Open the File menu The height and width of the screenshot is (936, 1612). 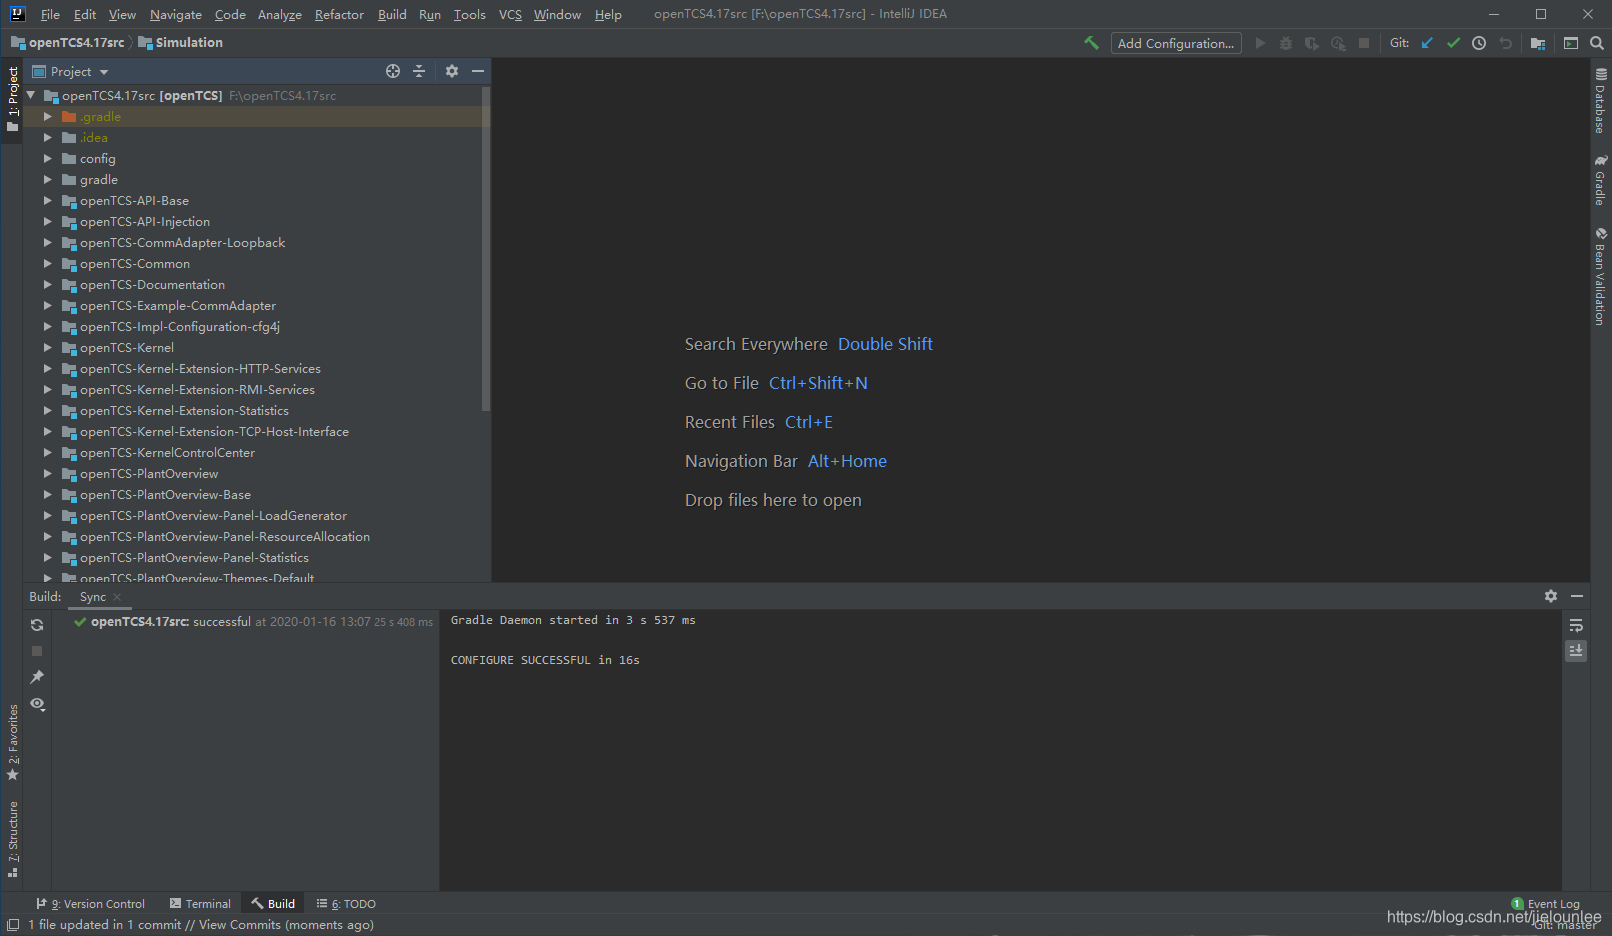tap(50, 14)
